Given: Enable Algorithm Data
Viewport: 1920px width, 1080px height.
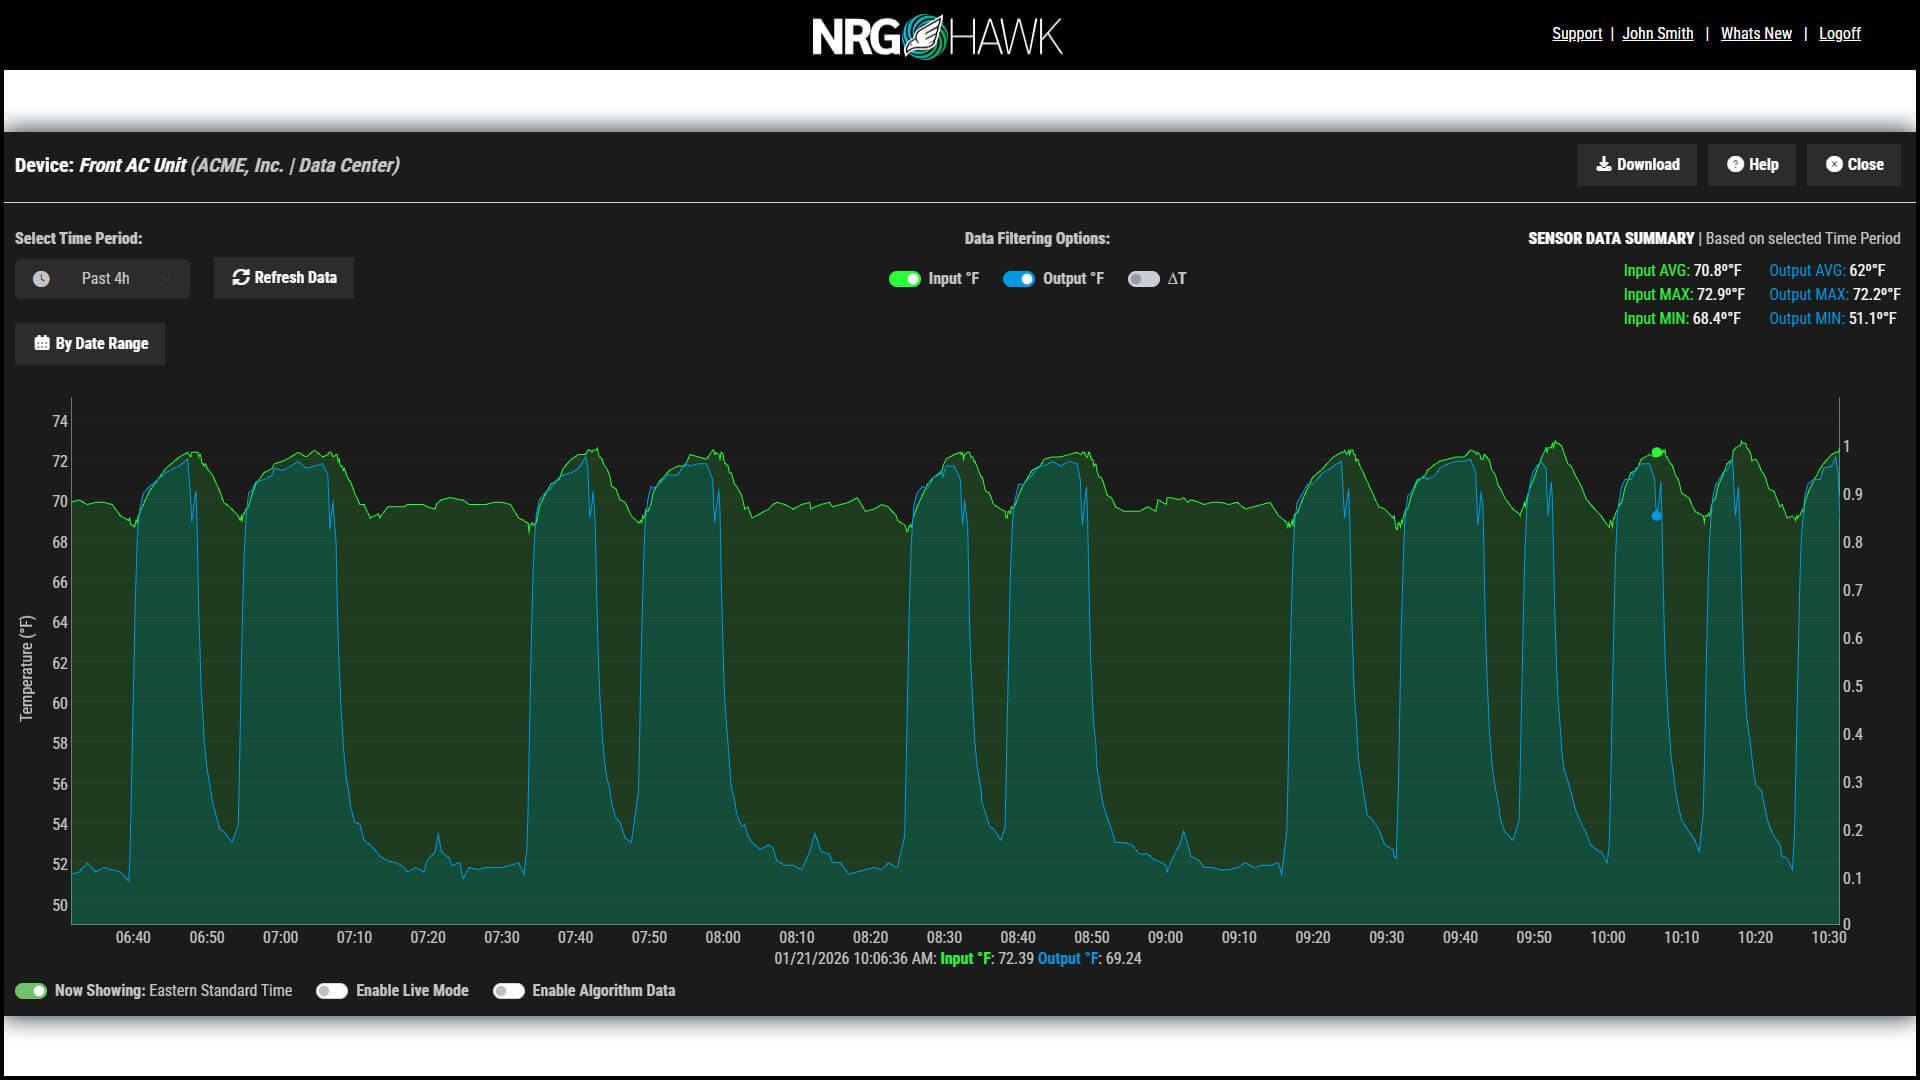Looking at the screenshot, I should pos(509,990).
